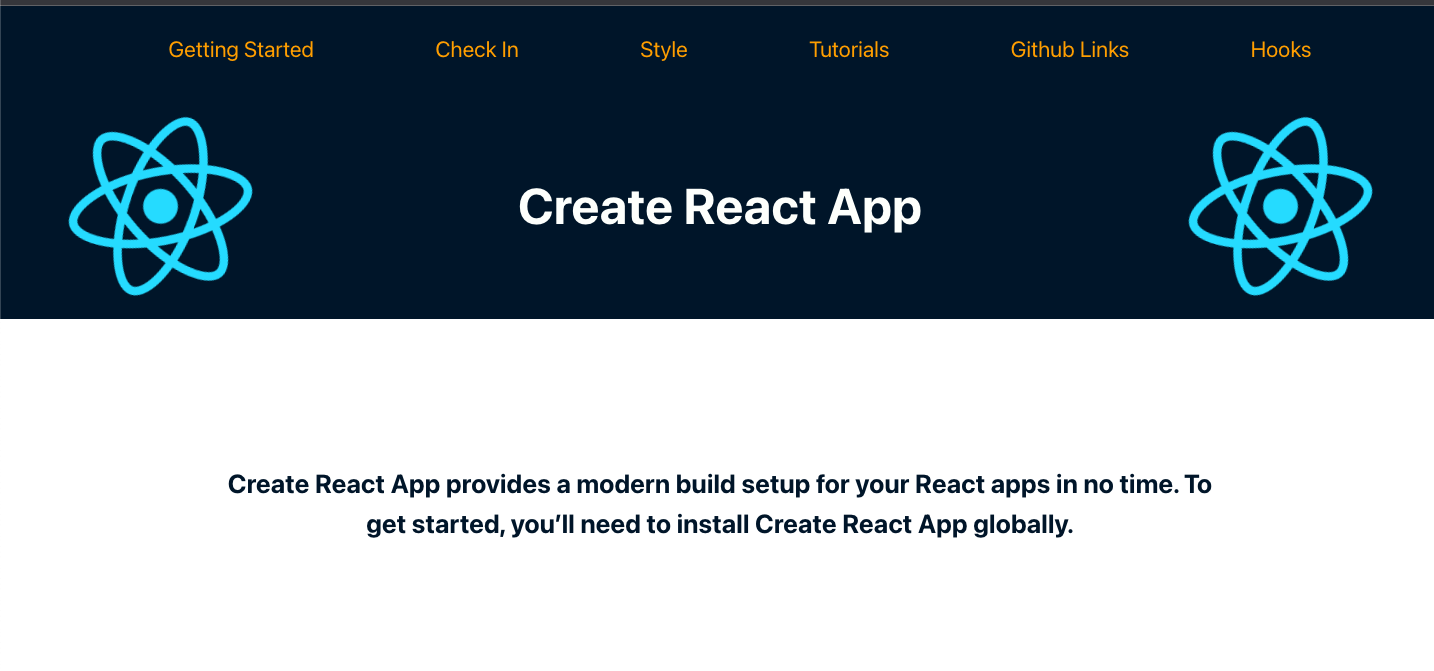1434x671 pixels.
Task: Open the Getting Started nav link
Action: coord(241,50)
